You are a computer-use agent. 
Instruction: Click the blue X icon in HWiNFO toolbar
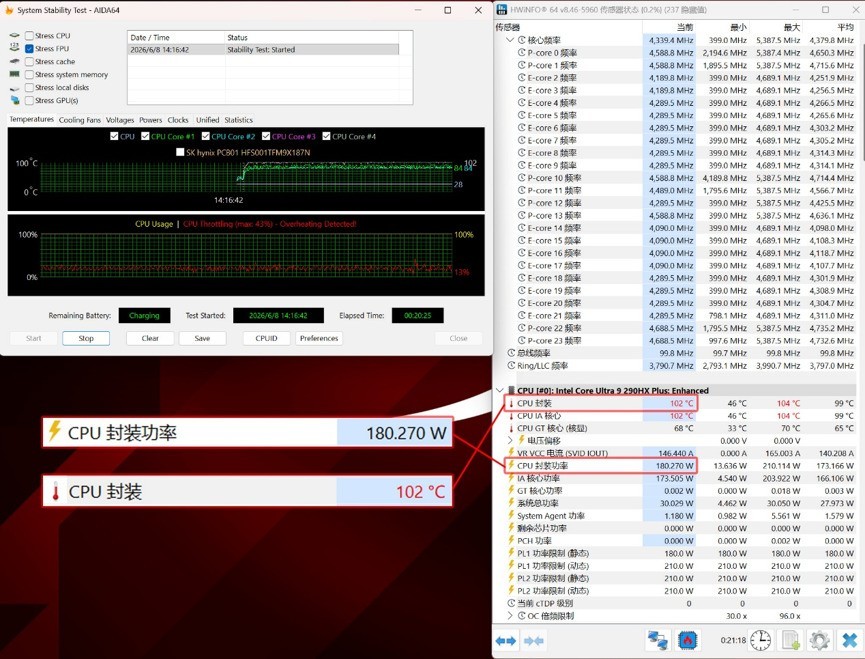pos(849,640)
